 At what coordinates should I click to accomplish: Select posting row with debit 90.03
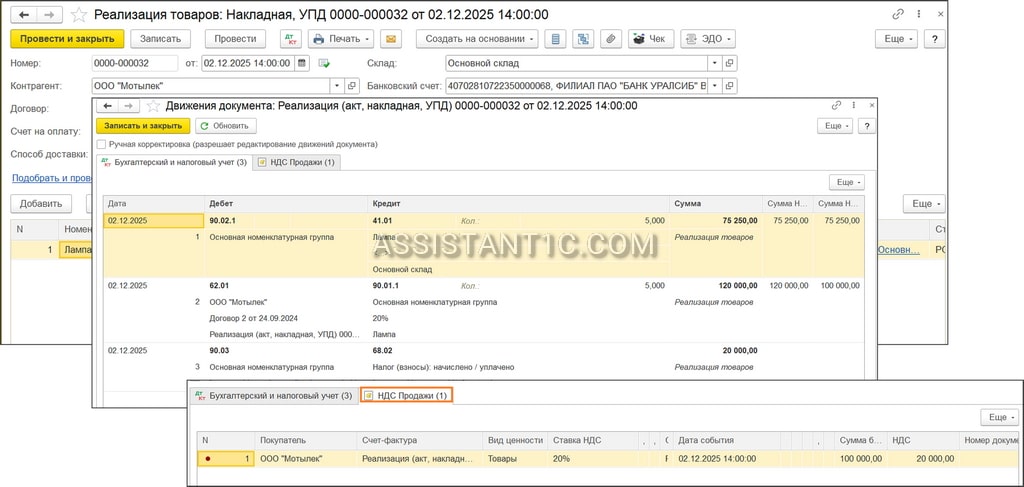coord(484,359)
